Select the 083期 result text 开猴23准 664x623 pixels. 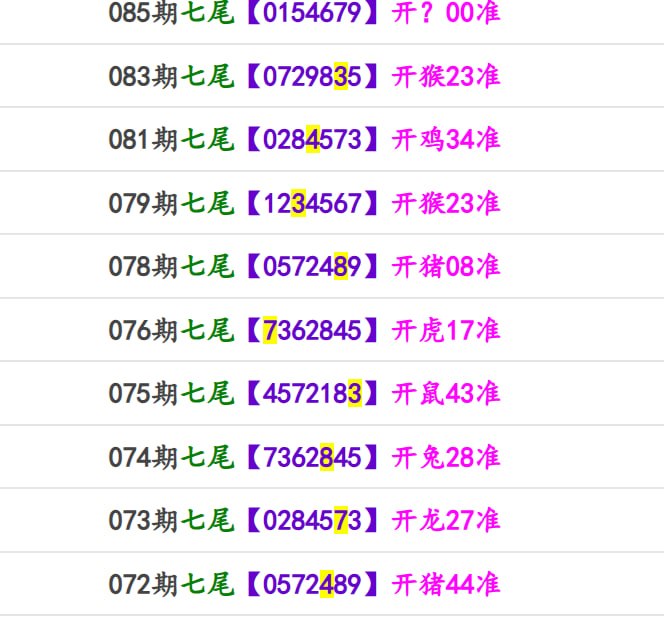446,76
